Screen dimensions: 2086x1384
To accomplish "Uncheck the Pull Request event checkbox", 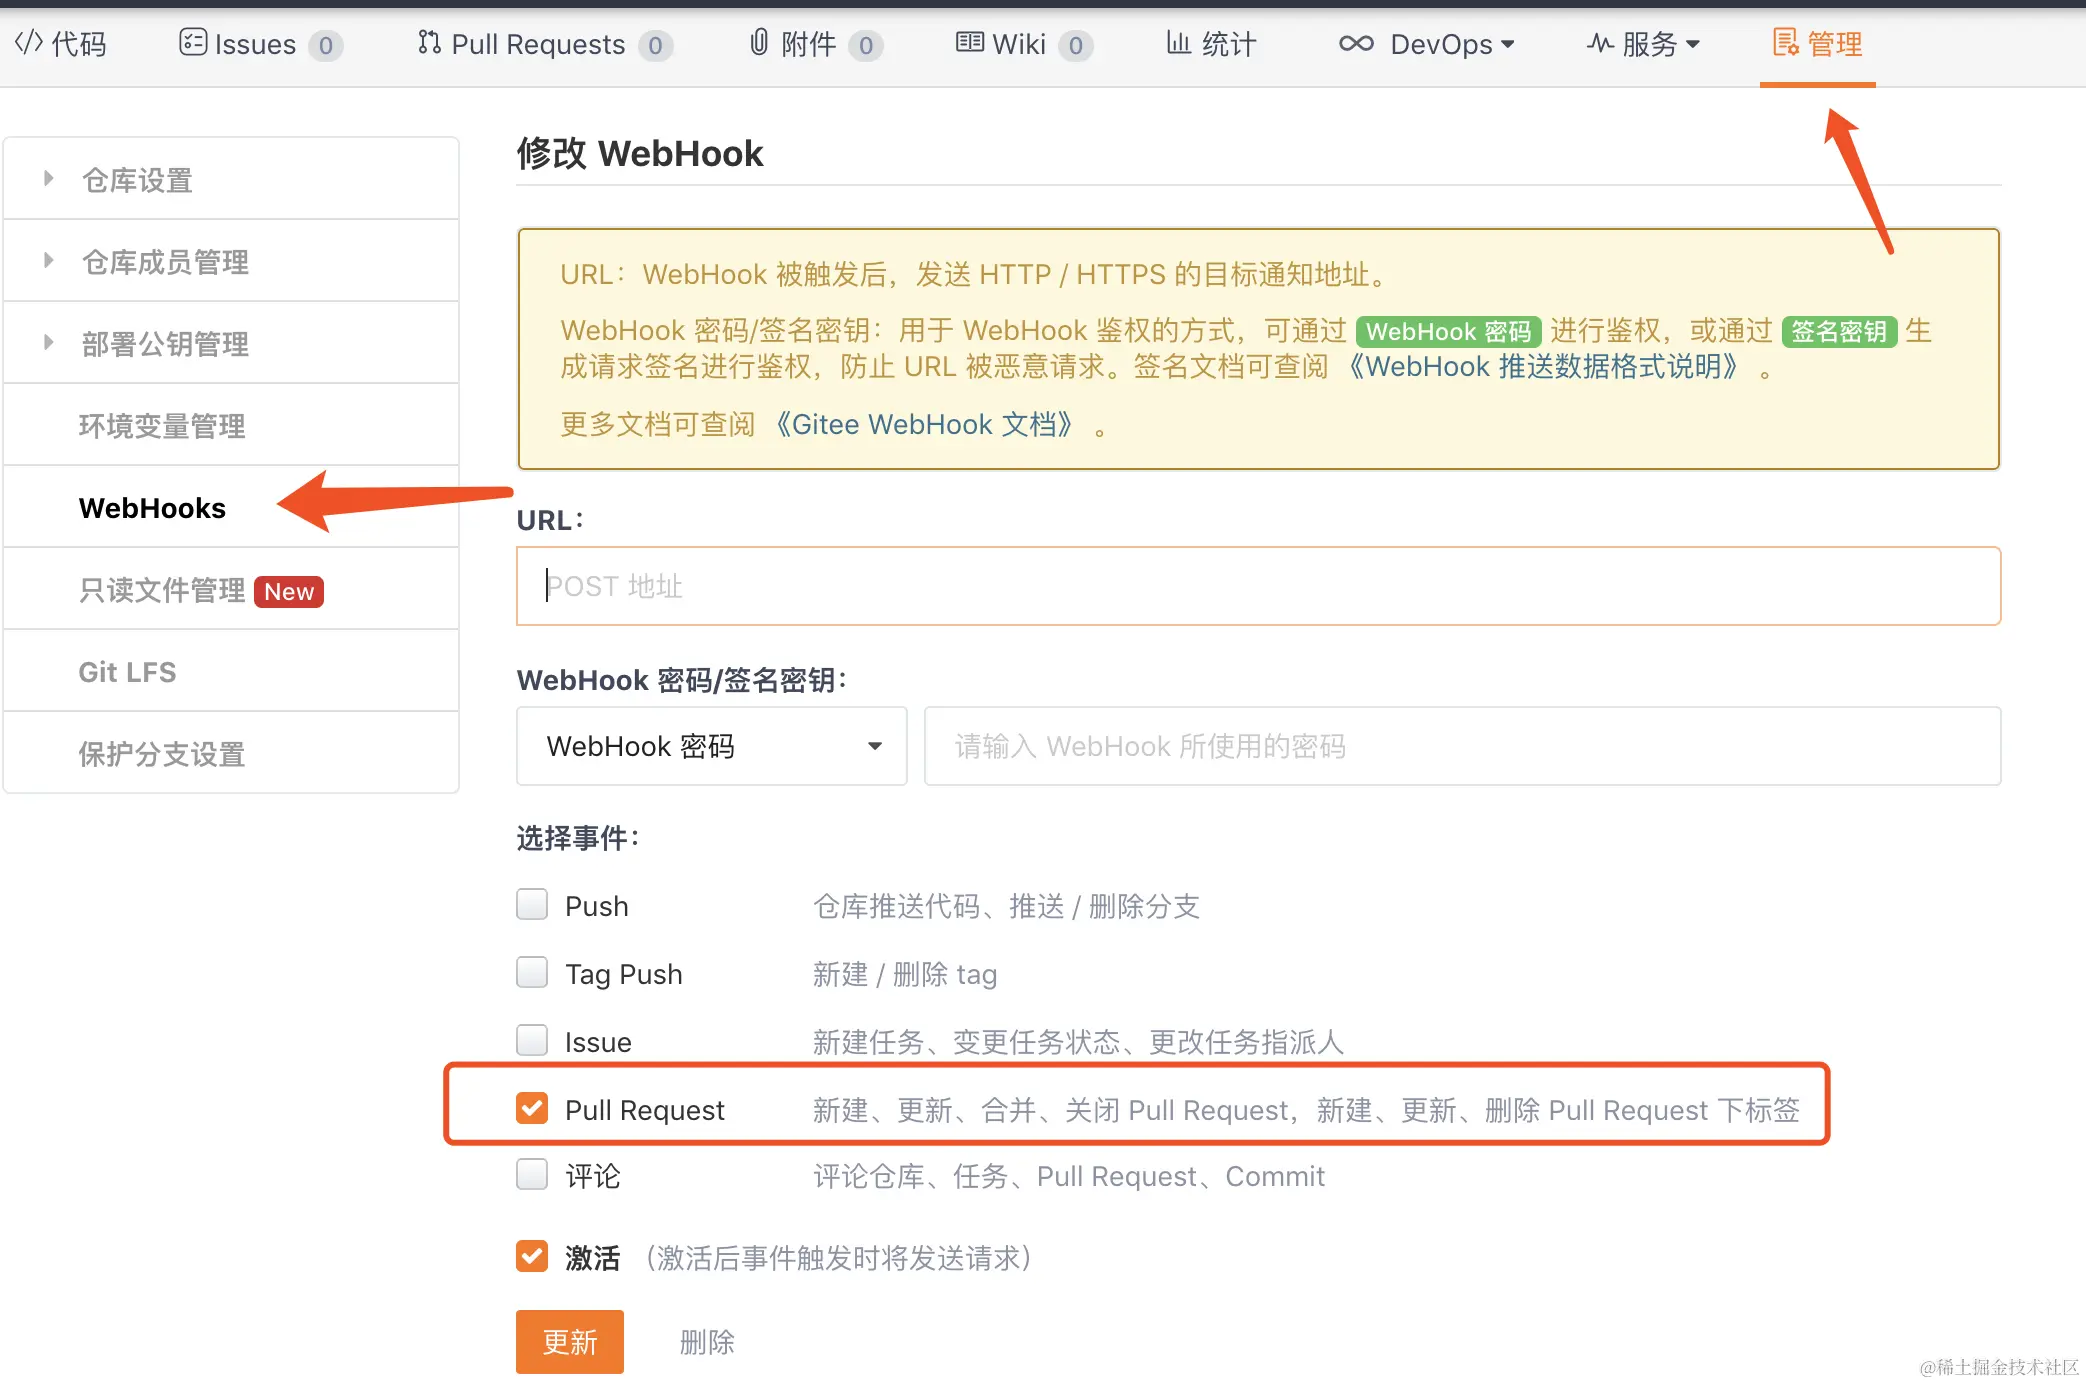I will (532, 1108).
